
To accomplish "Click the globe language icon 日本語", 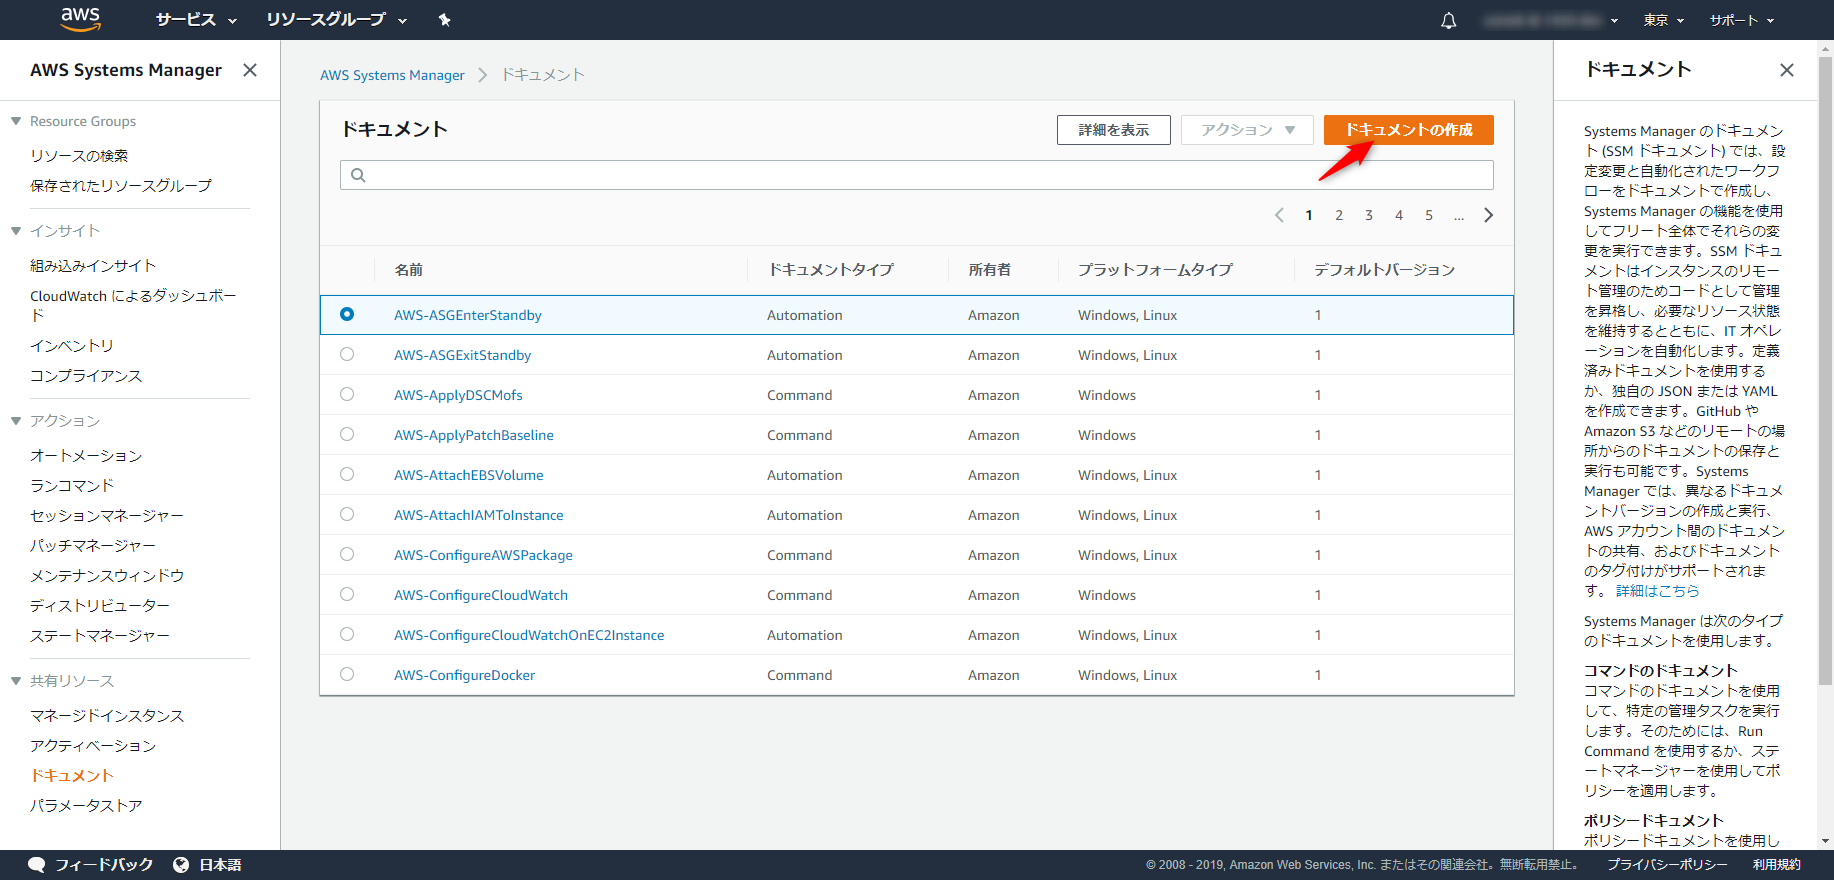I will (x=181, y=865).
